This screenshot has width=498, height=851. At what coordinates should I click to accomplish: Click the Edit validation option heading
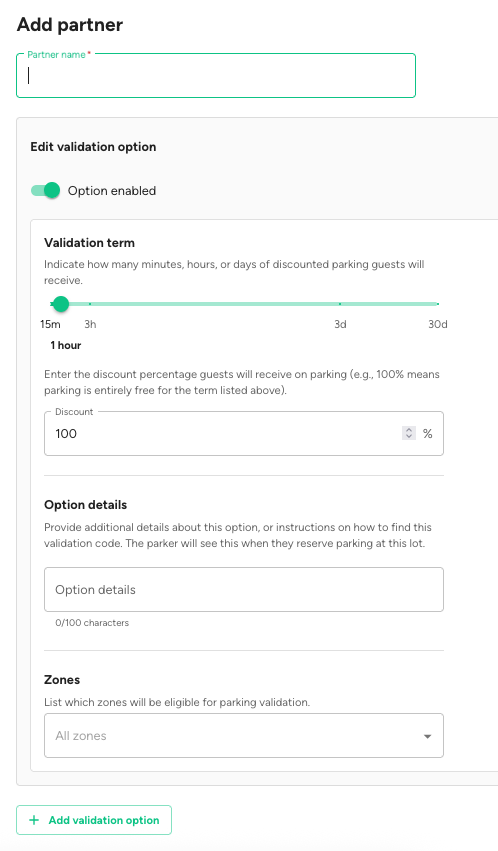click(x=93, y=147)
